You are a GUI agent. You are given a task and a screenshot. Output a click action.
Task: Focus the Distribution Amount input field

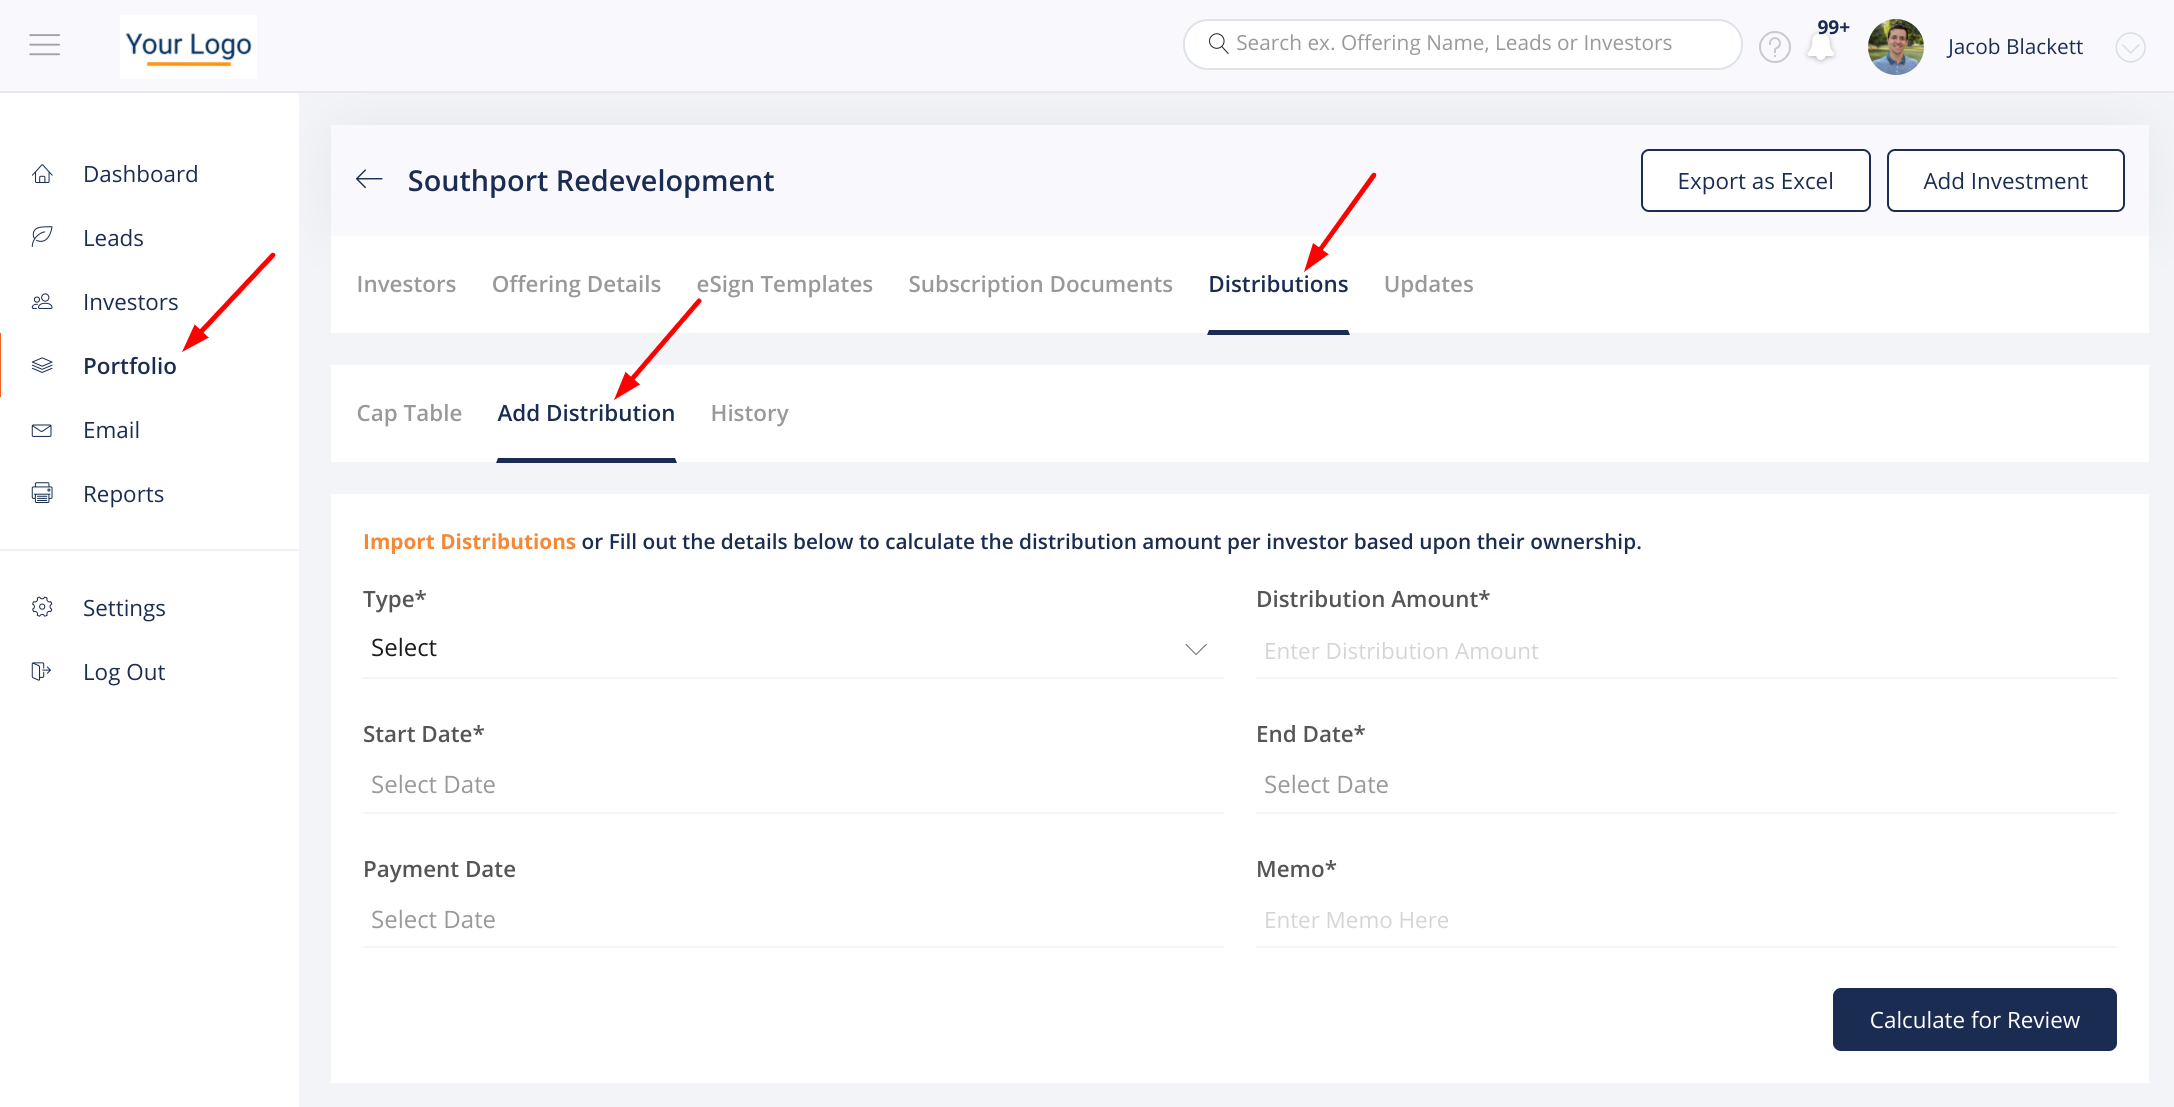[1685, 651]
